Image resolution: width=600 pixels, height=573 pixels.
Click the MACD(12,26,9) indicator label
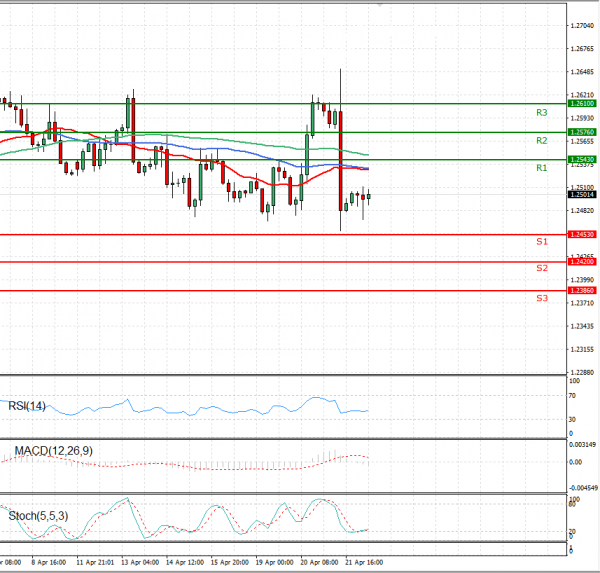[x=54, y=451]
